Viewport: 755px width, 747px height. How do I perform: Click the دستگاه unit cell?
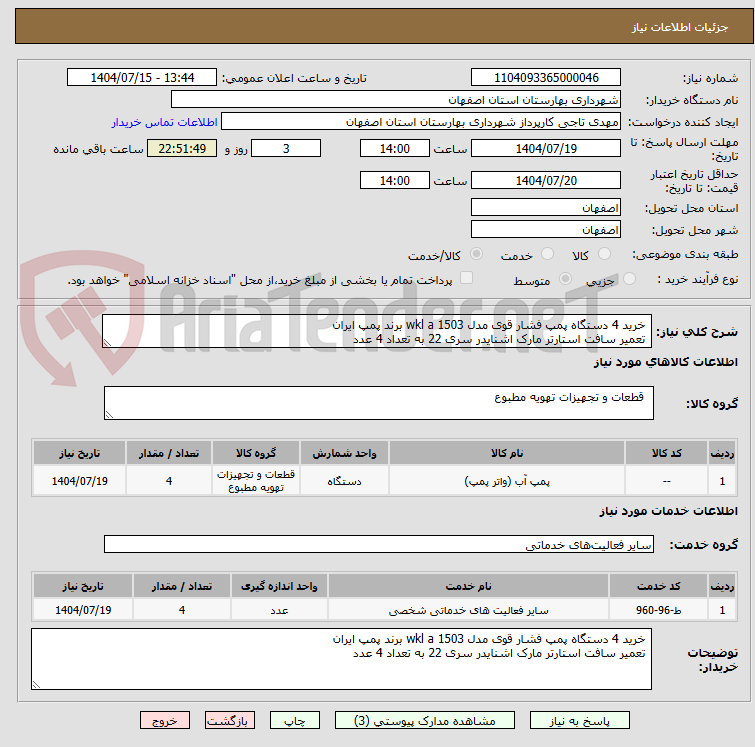(344, 481)
